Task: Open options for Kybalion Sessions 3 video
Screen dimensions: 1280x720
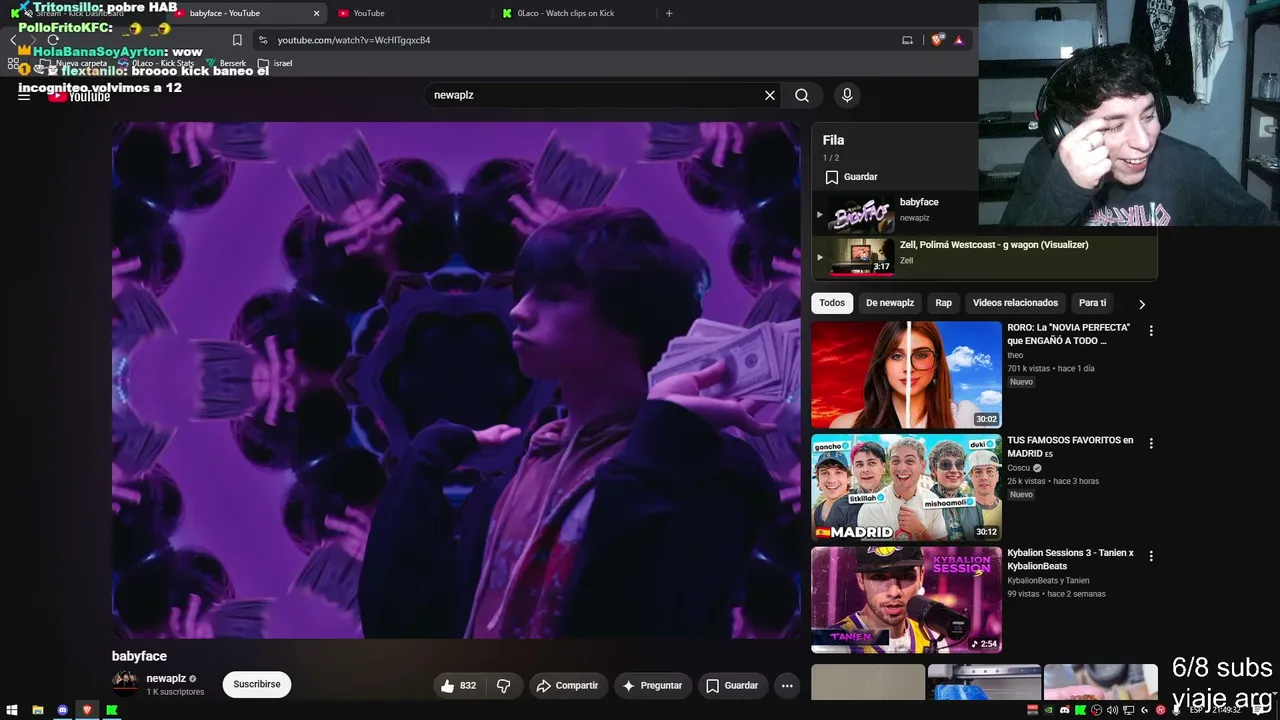Action: 1151,556
